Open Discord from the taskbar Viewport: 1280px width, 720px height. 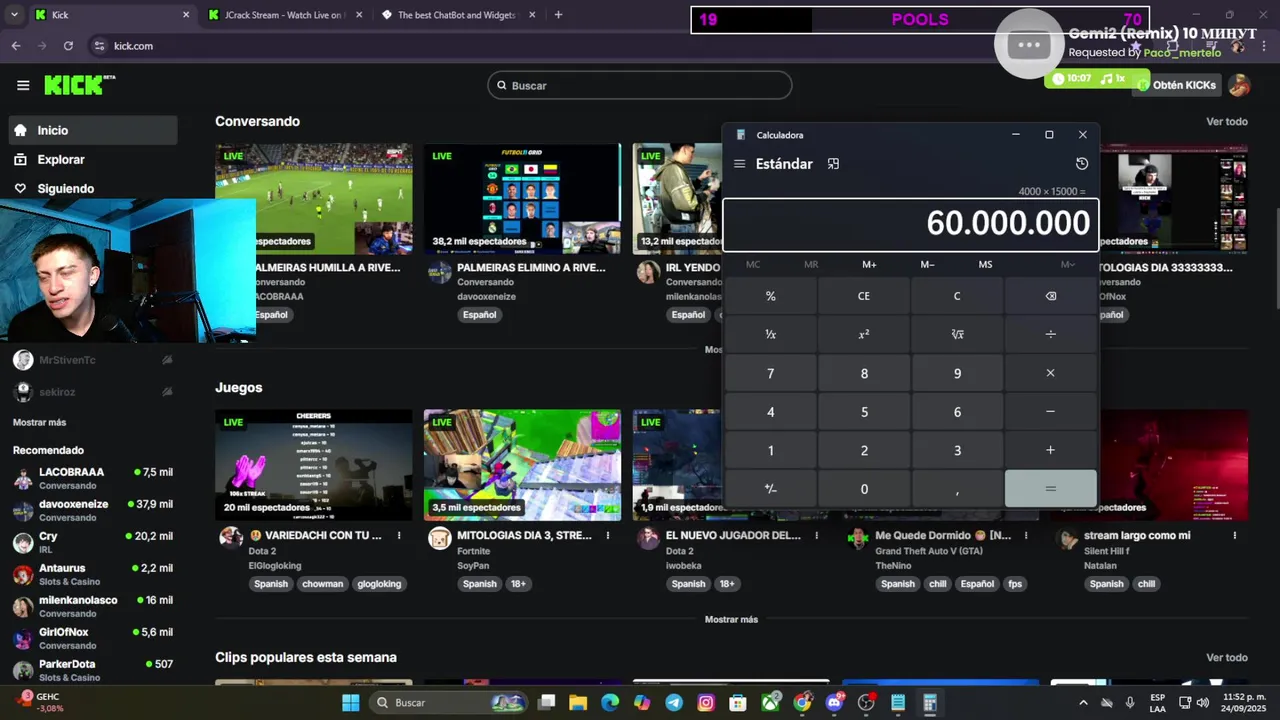pyautogui.click(x=834, y=703)
